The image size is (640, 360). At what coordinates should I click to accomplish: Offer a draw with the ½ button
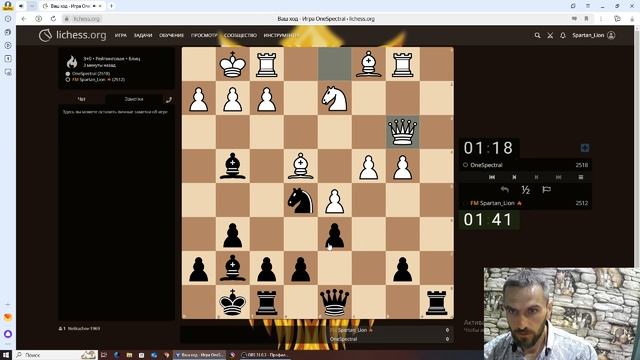[525, 189]
